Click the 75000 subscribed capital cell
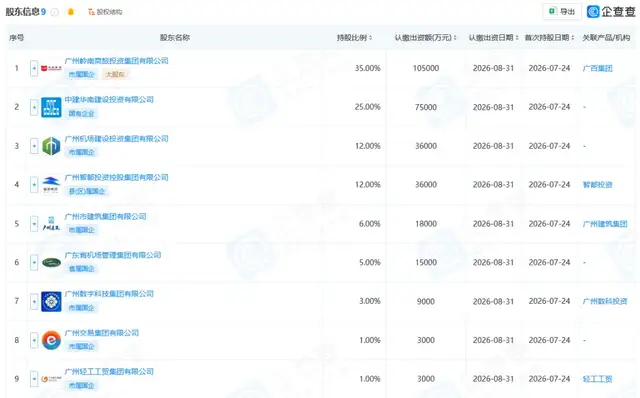Viewport: 640px width, 398px height. pyautogui.click(x=426, y=107)
